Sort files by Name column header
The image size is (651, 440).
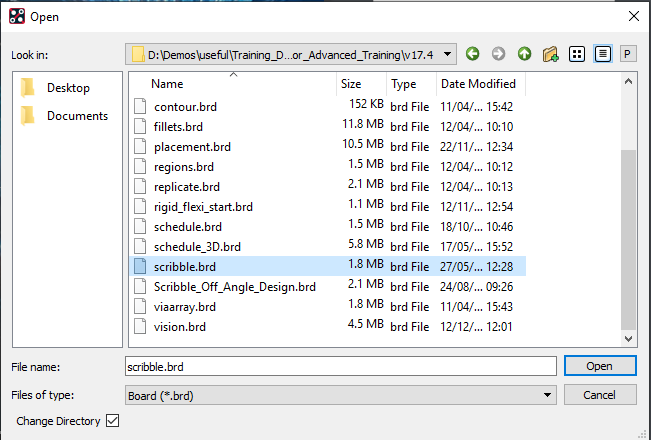167,84
